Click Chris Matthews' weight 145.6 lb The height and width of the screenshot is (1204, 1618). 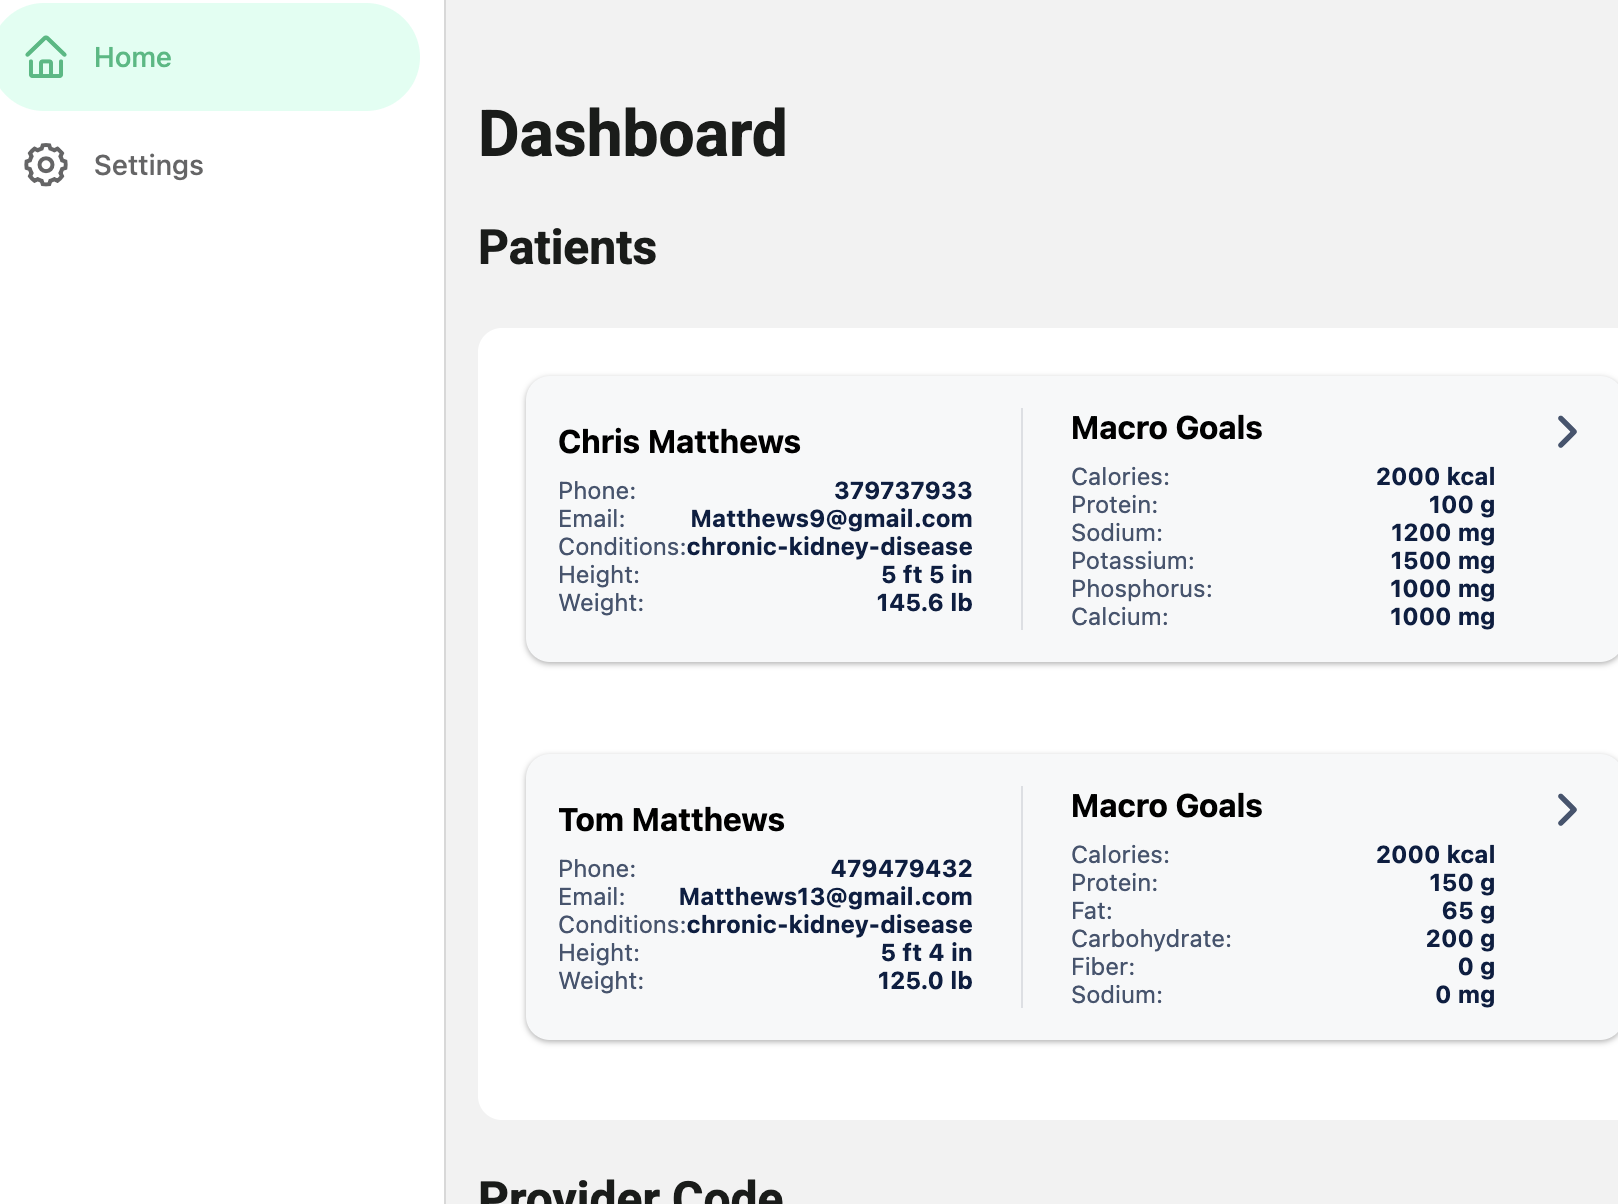924,603
